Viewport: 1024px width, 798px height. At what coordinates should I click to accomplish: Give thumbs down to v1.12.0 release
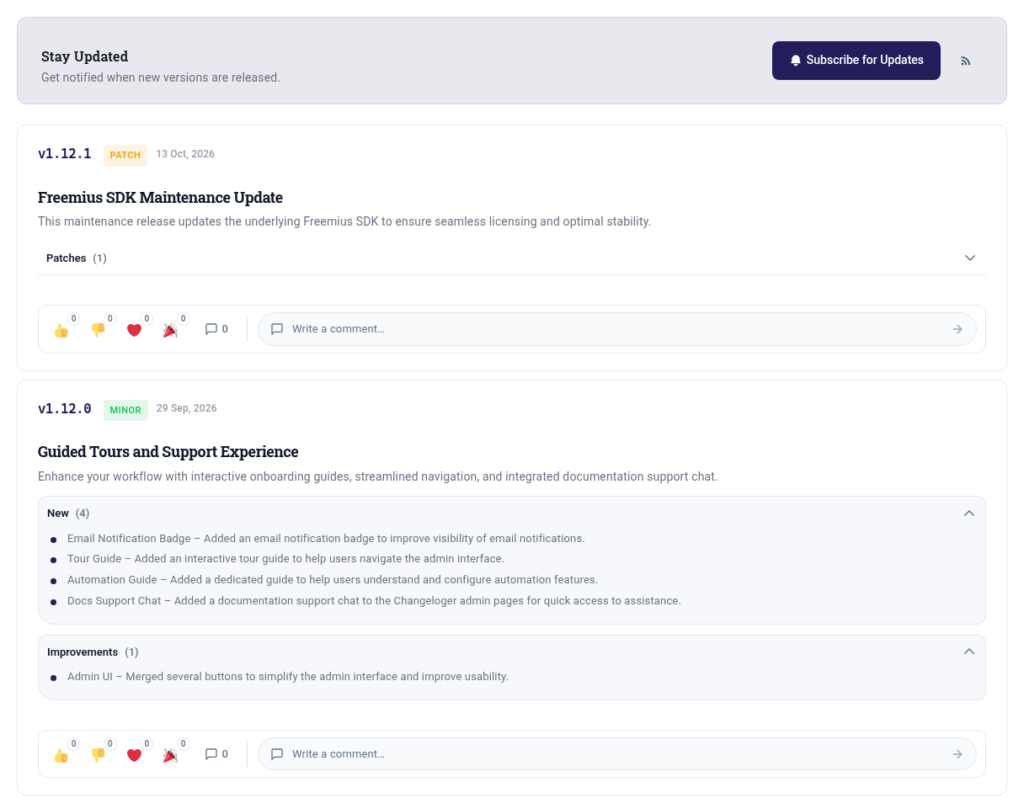tap(98, 755)
